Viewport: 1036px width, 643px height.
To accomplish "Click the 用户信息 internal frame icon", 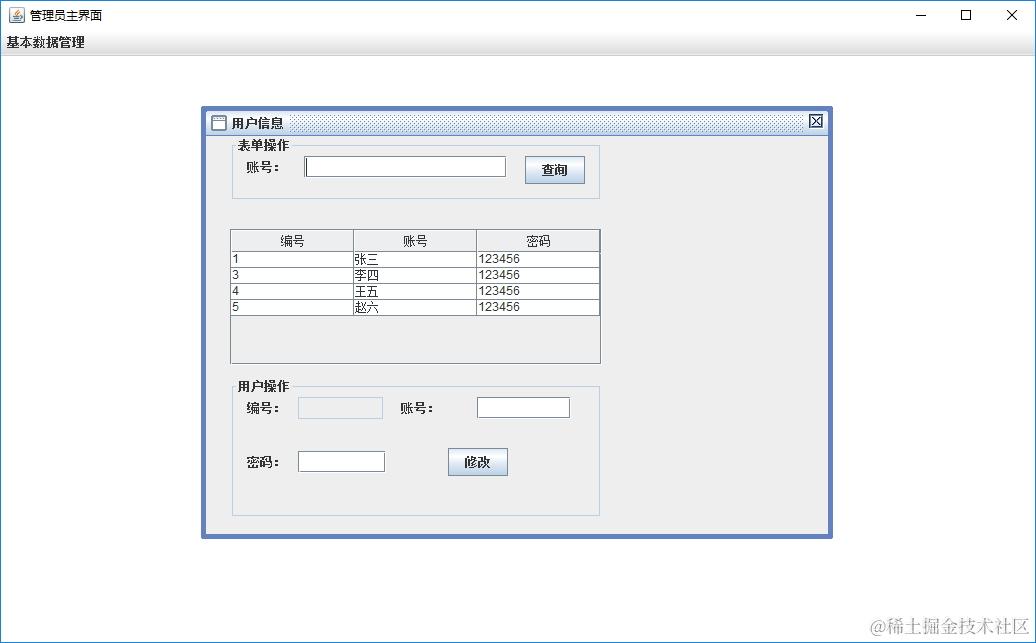I will pos(219,121).
